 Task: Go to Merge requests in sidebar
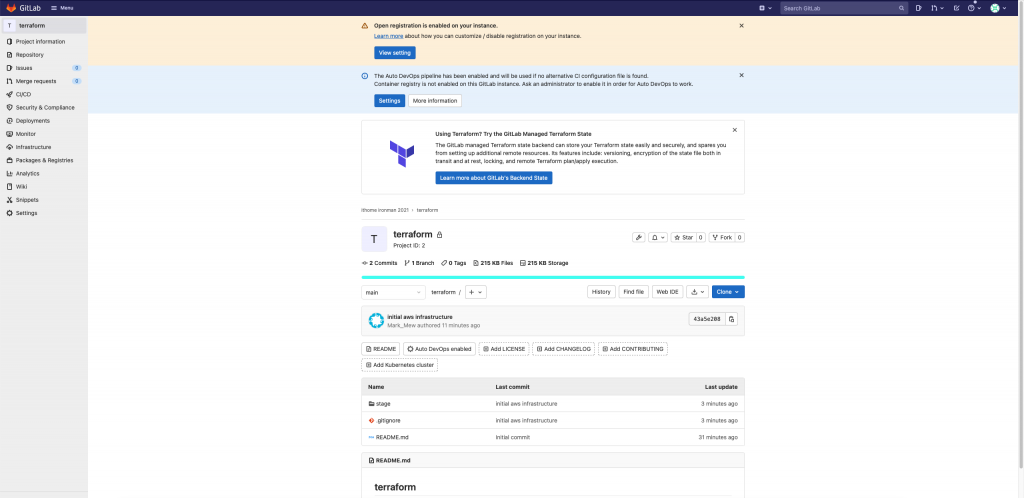tap(36, 81)
